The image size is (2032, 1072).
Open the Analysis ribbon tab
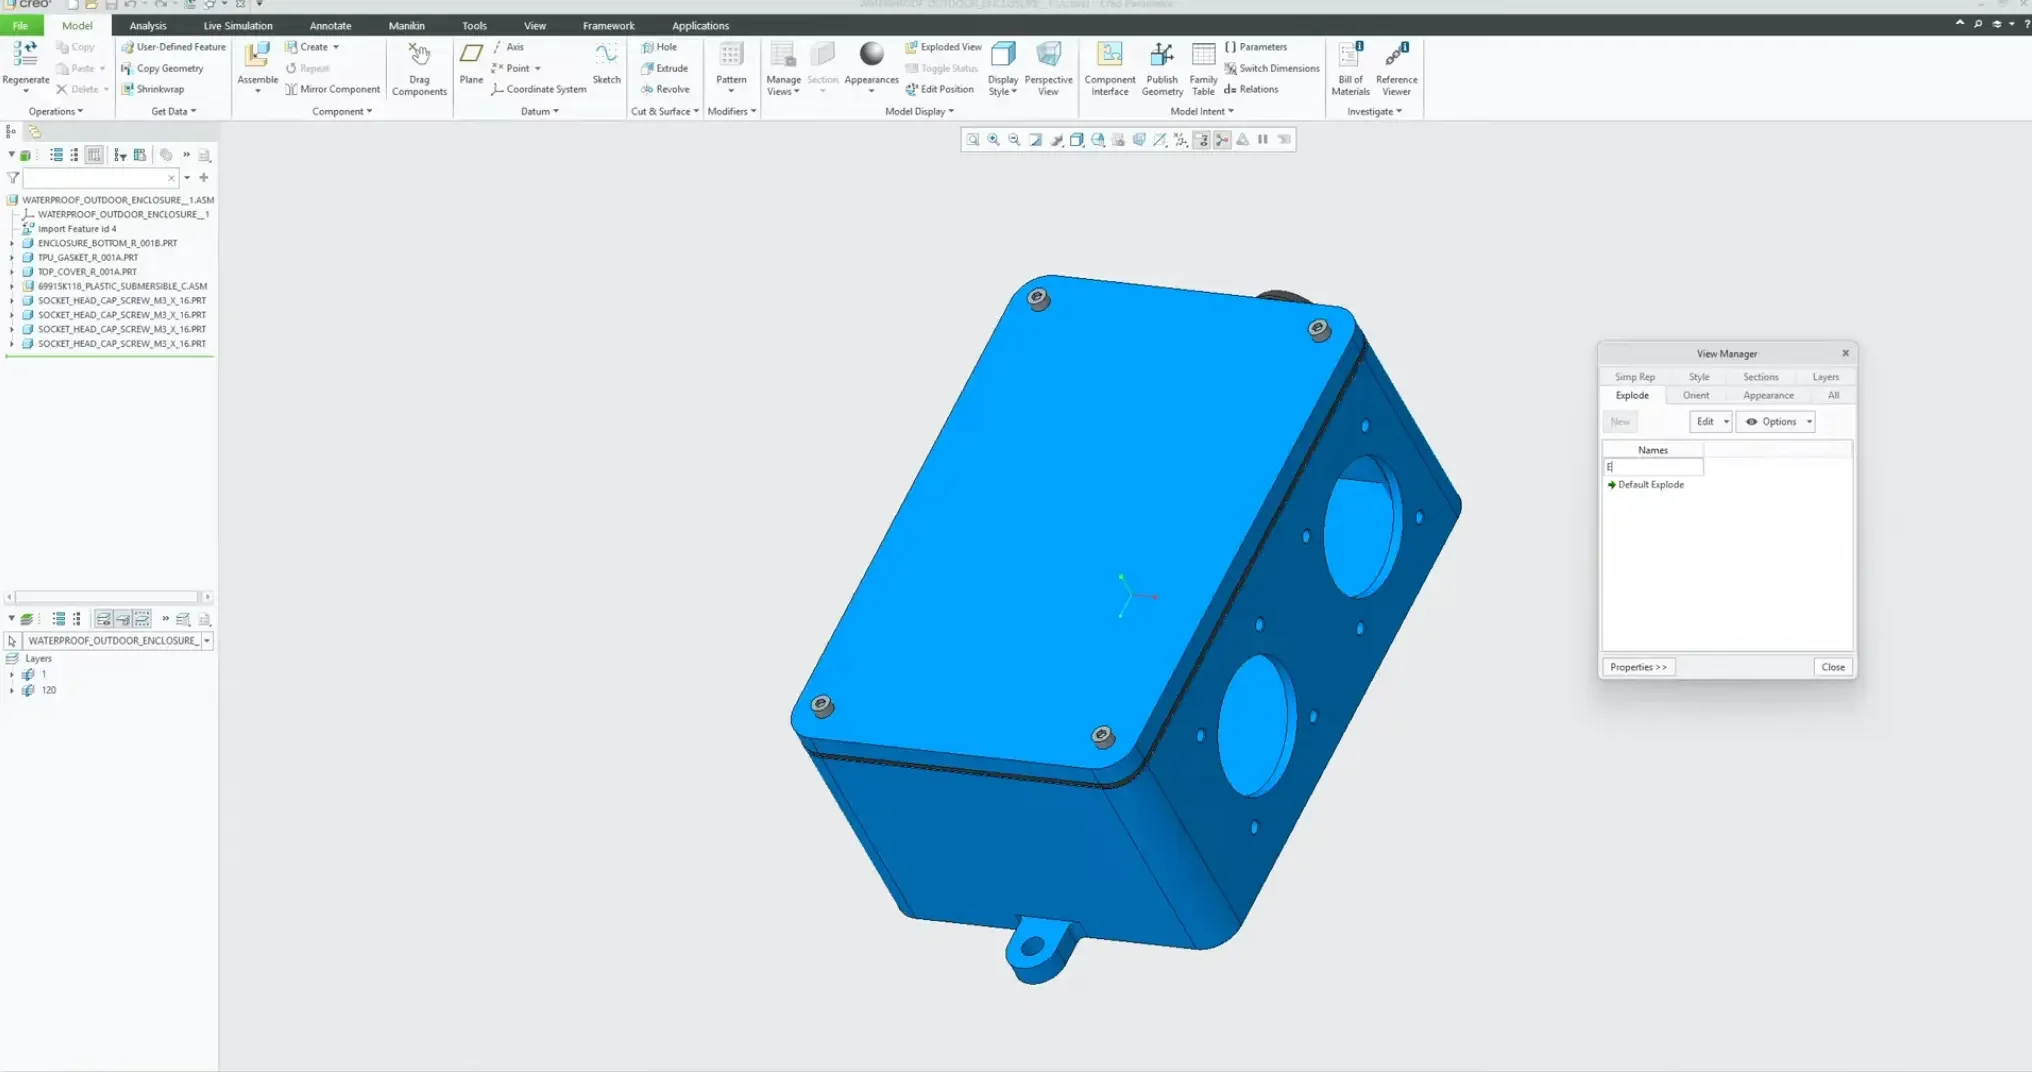148,26
